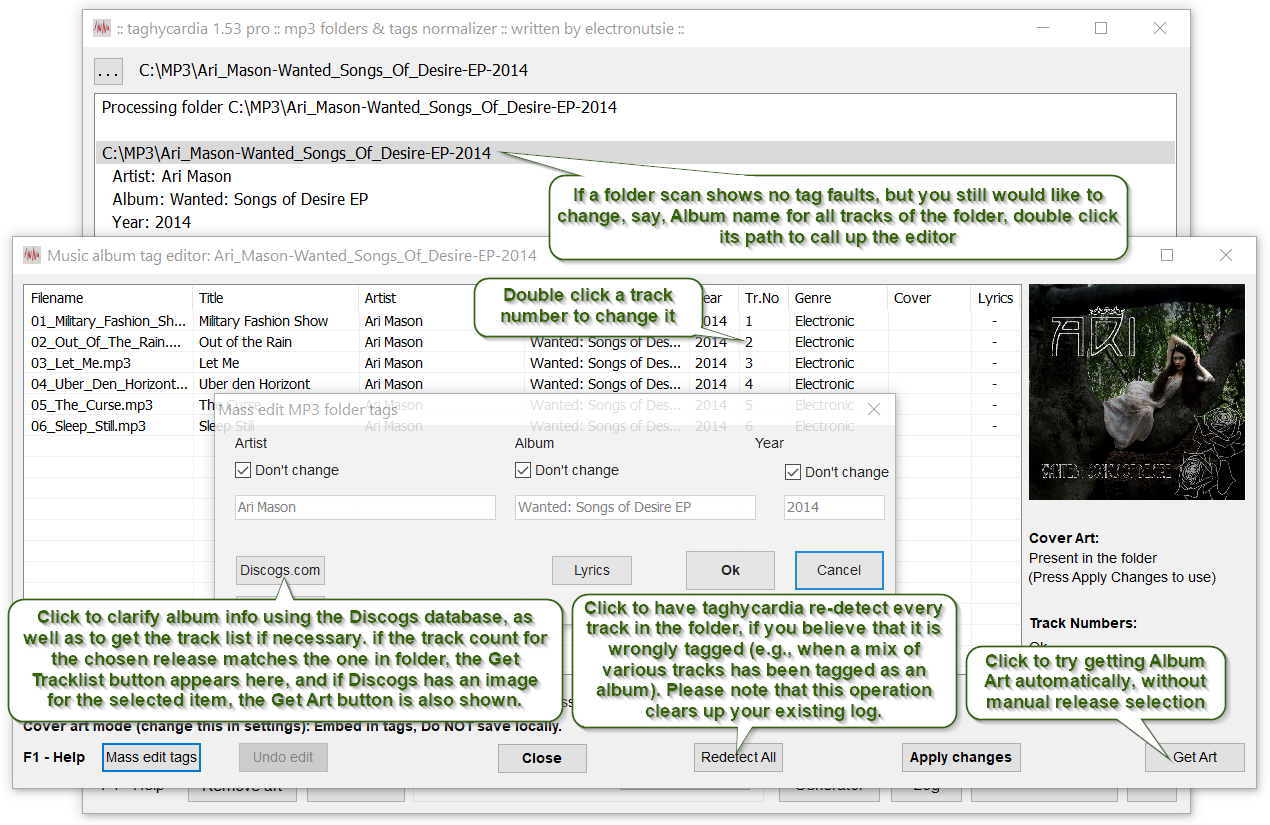Screen dimensions: 1270x825
Task: Sort by Title column header
Action: click(275, 298)
